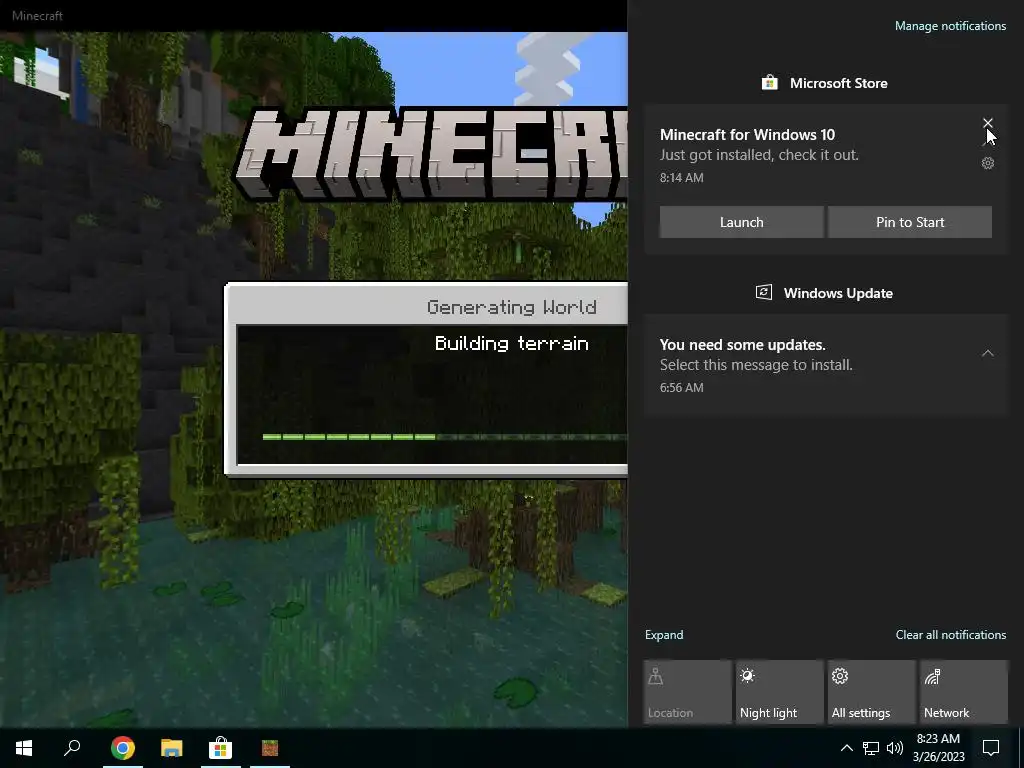Open taskbar Search magnifier
The height and width of the screenshot is (768, 1024).
tap(72, 748)
